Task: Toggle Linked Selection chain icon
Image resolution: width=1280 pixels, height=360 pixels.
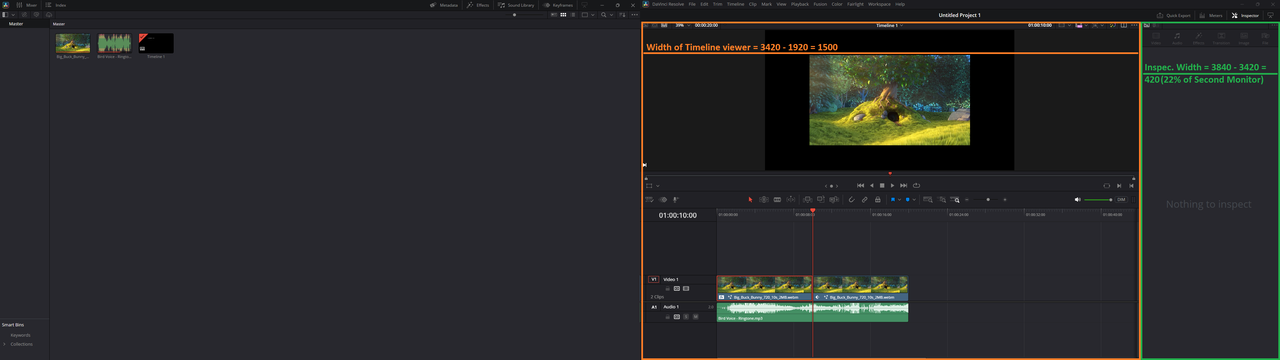Action: point(865,200)
